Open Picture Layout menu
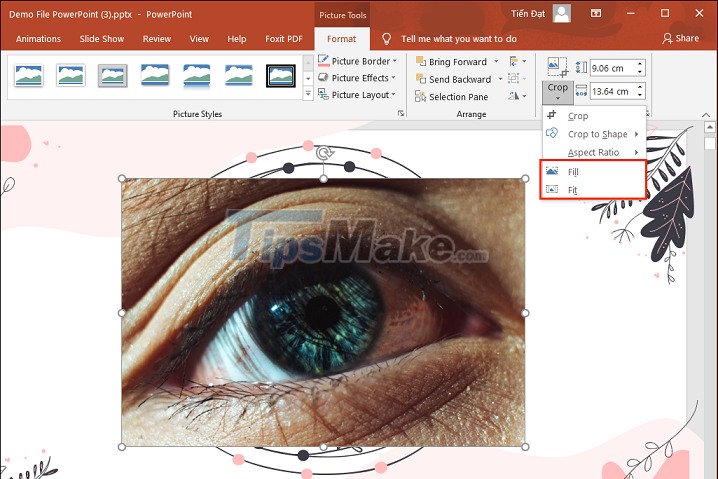The height and width of the screenshot is (479, 718). (357, 95)
